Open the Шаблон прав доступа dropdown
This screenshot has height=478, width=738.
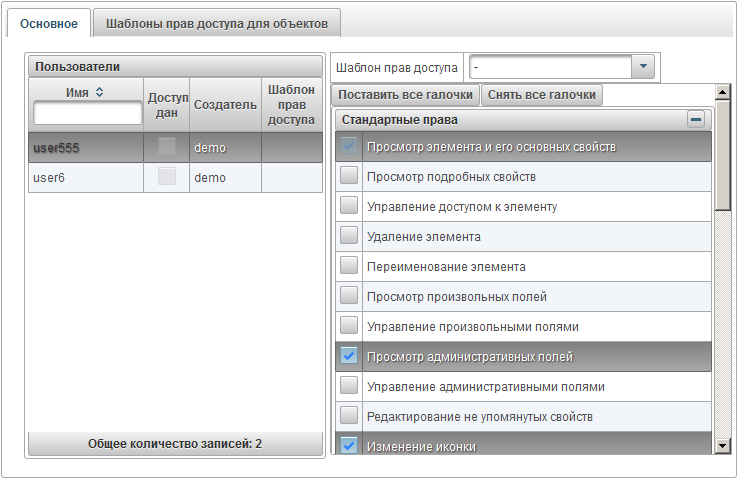click(643, 67)
